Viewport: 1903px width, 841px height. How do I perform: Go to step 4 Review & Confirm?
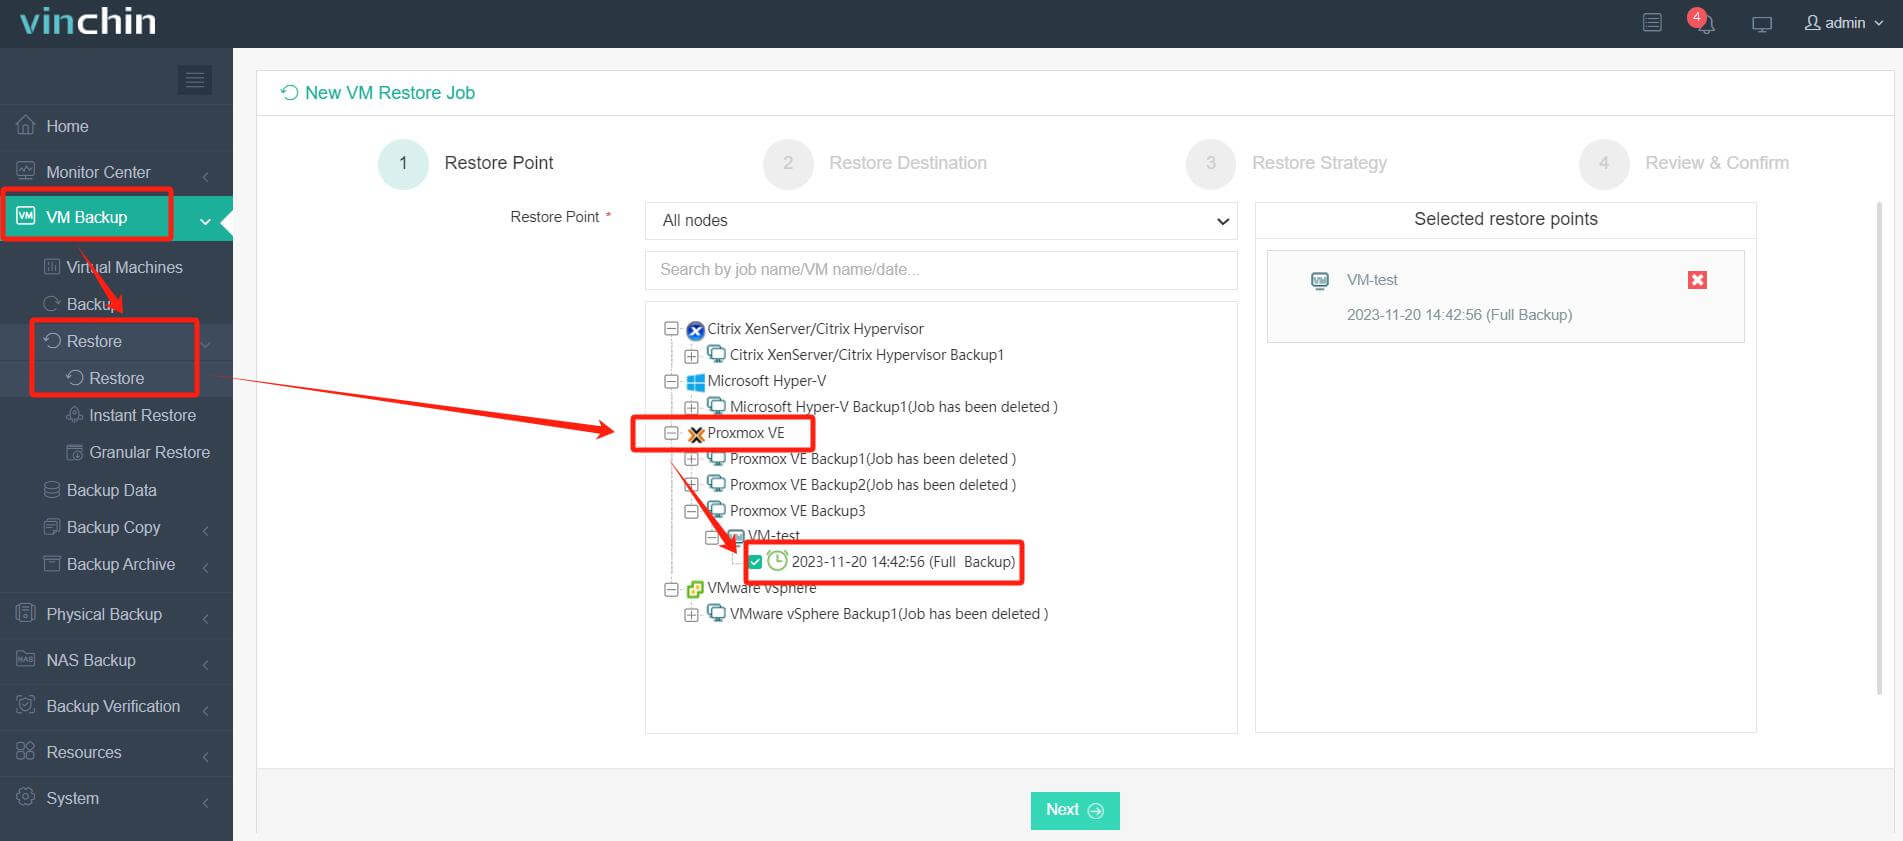point(1684,163)
